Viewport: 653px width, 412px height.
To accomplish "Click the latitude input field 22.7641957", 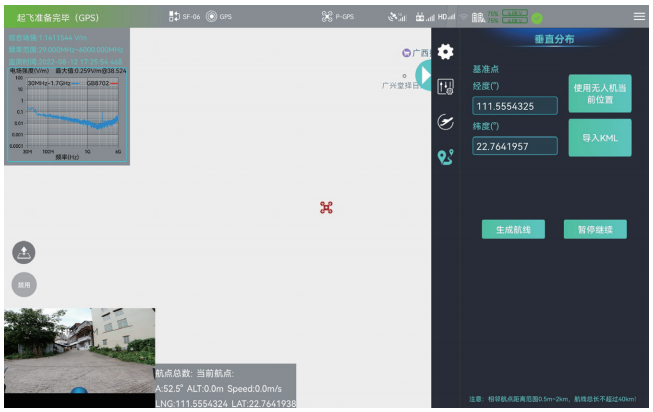I will point(515,146).
